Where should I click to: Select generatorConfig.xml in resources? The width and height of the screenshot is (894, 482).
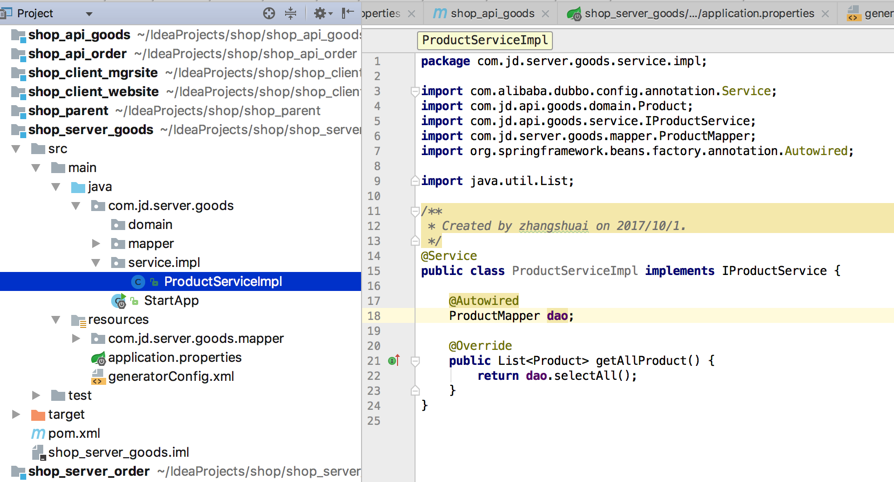pyautogui.click(x=170, y=377)
